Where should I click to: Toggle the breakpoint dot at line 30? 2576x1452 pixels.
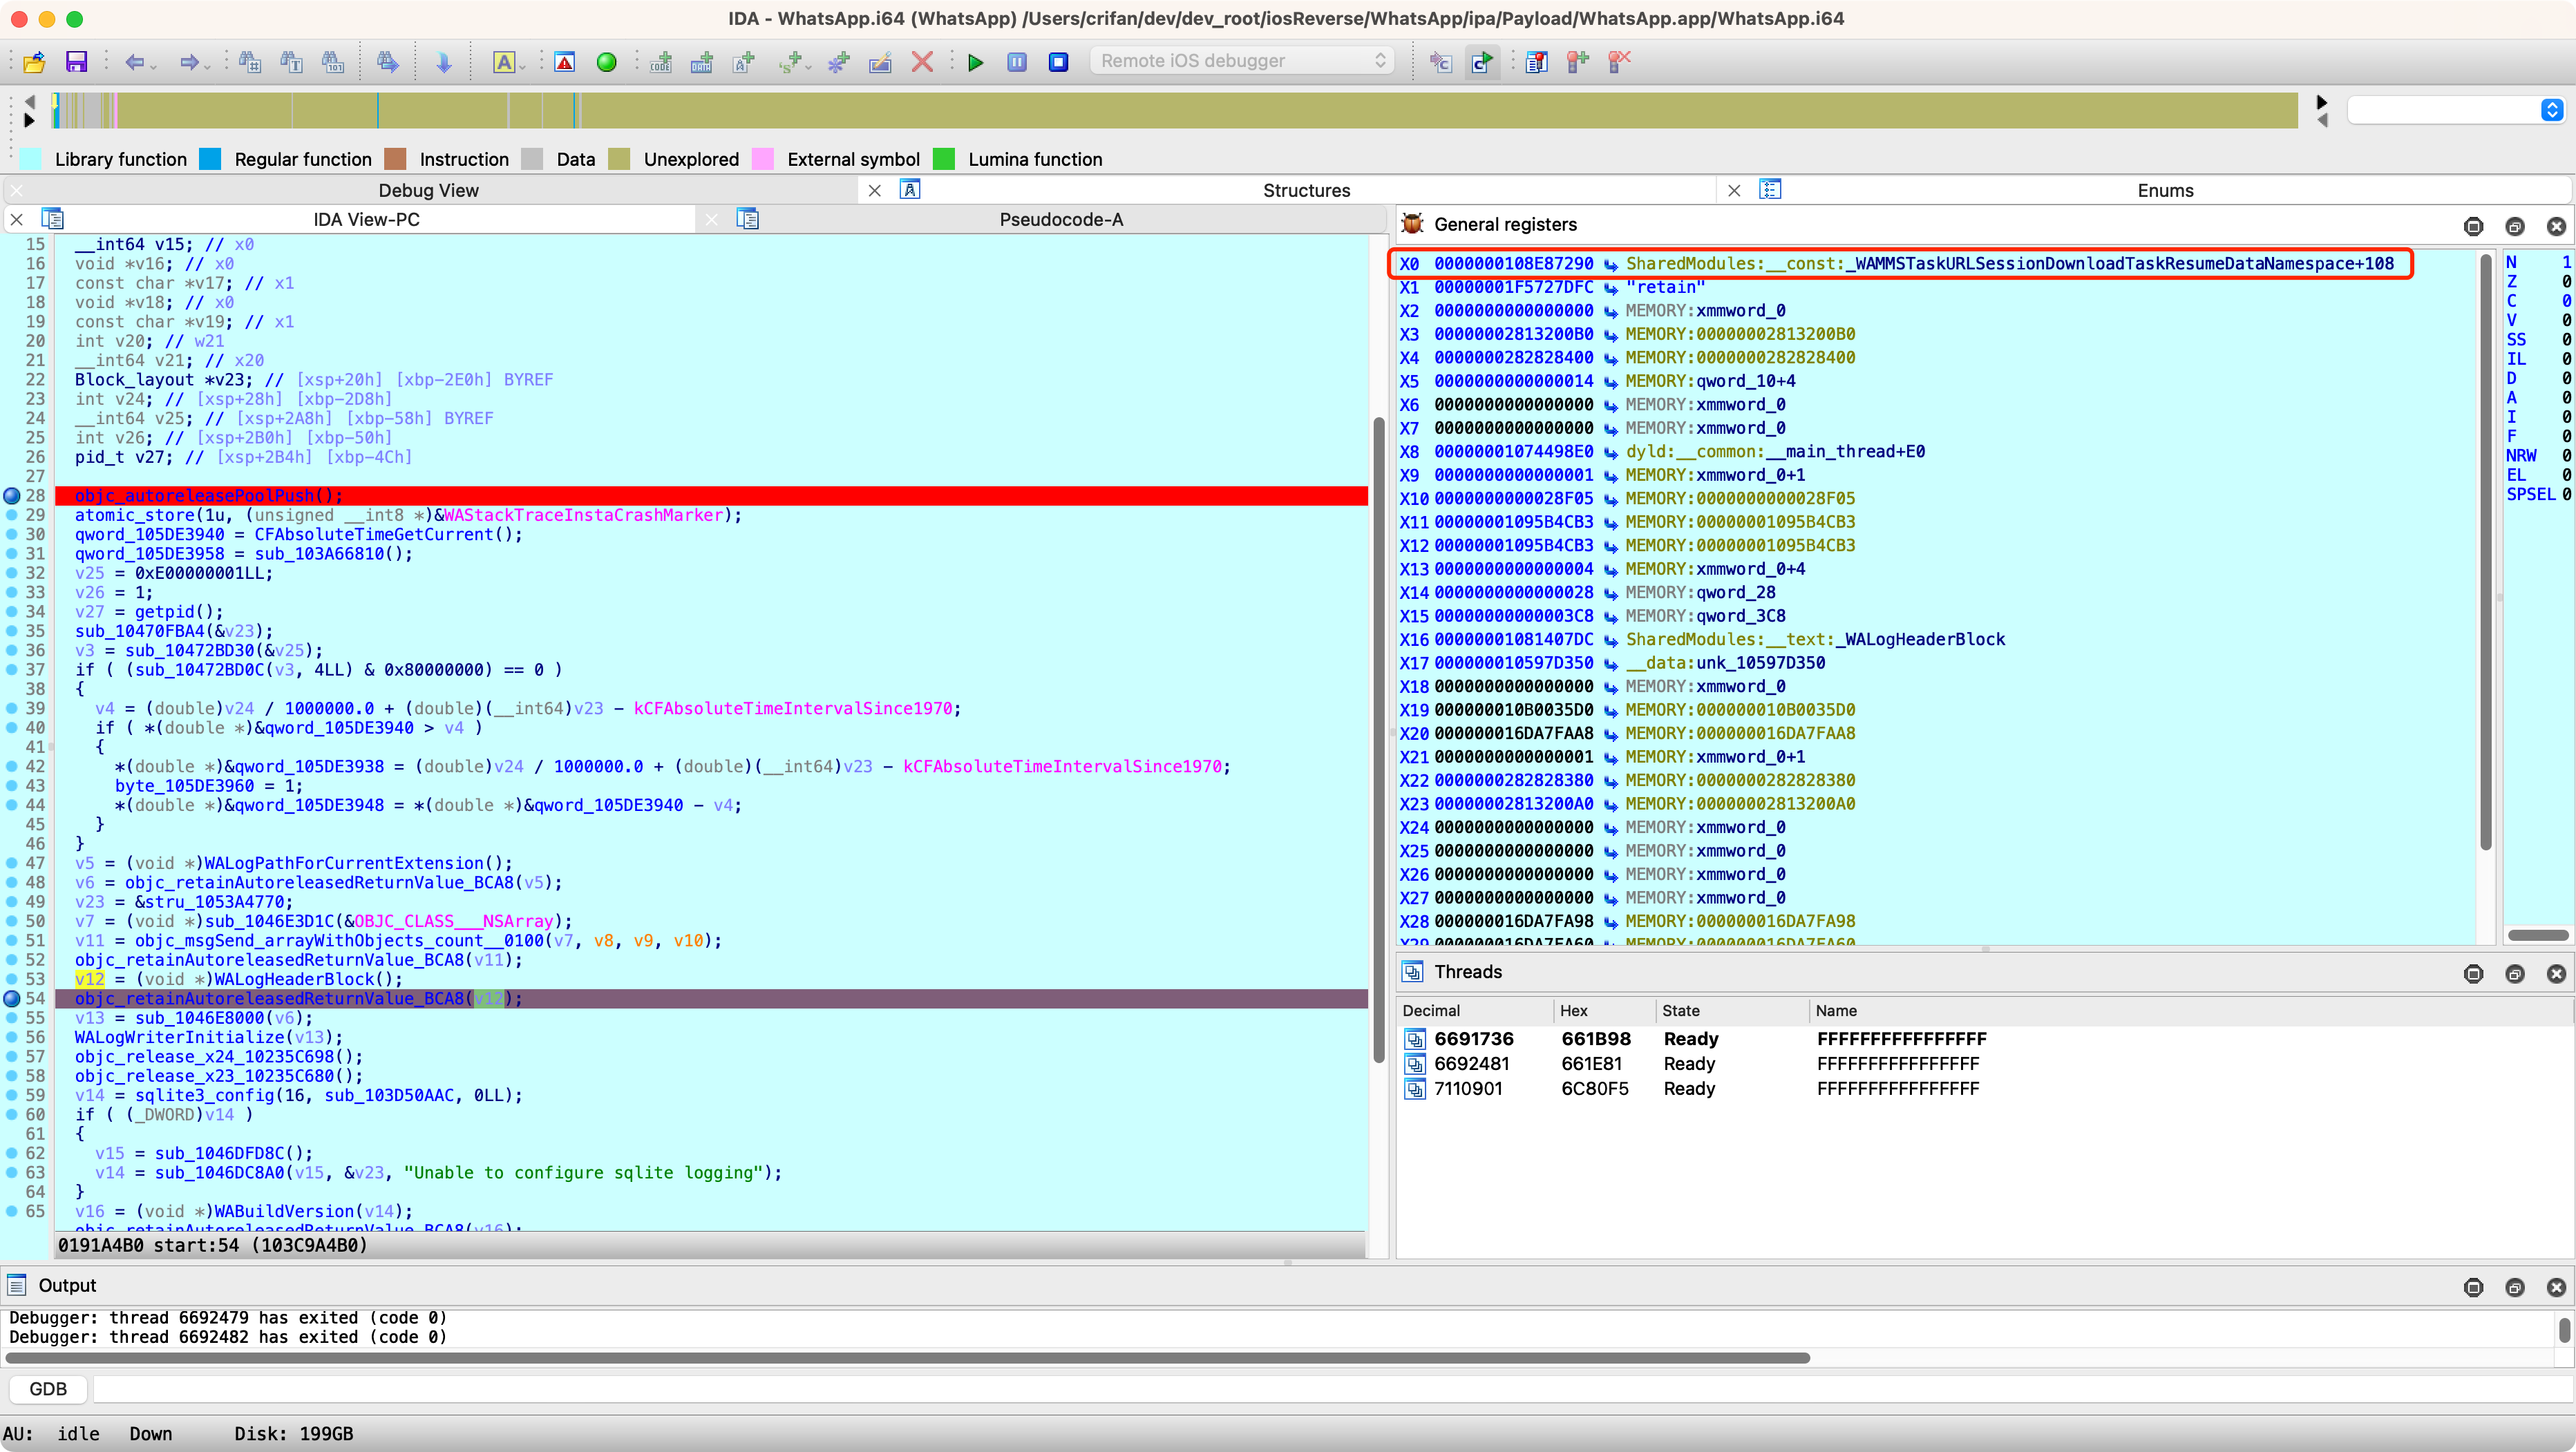coord(12,534)
